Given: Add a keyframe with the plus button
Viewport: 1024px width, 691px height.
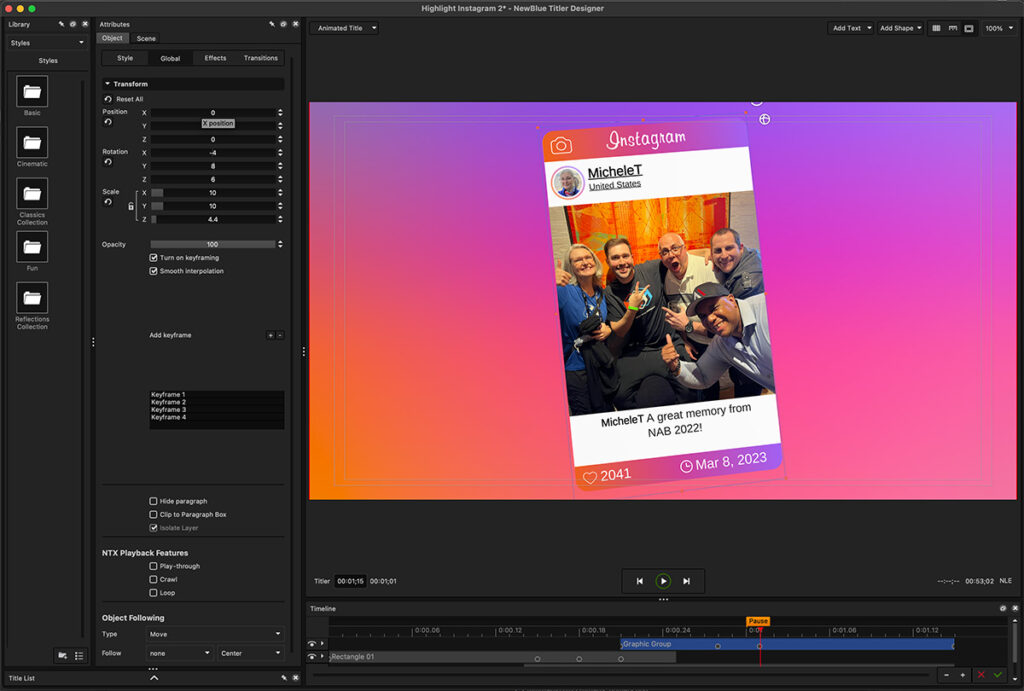Looking at the screenshot, I should pyautogui.click(x=270, y=335).
